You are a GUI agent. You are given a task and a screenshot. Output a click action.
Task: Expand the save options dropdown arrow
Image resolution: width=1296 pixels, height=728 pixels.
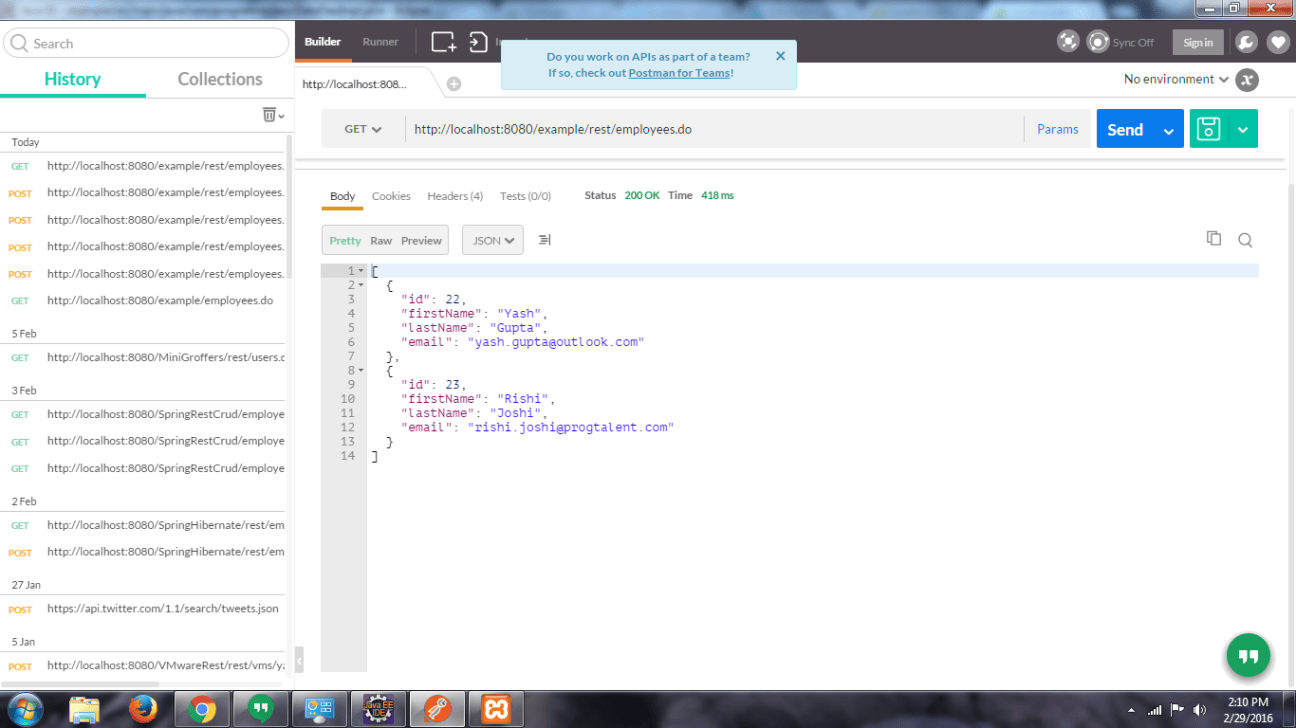point(1243,129)
